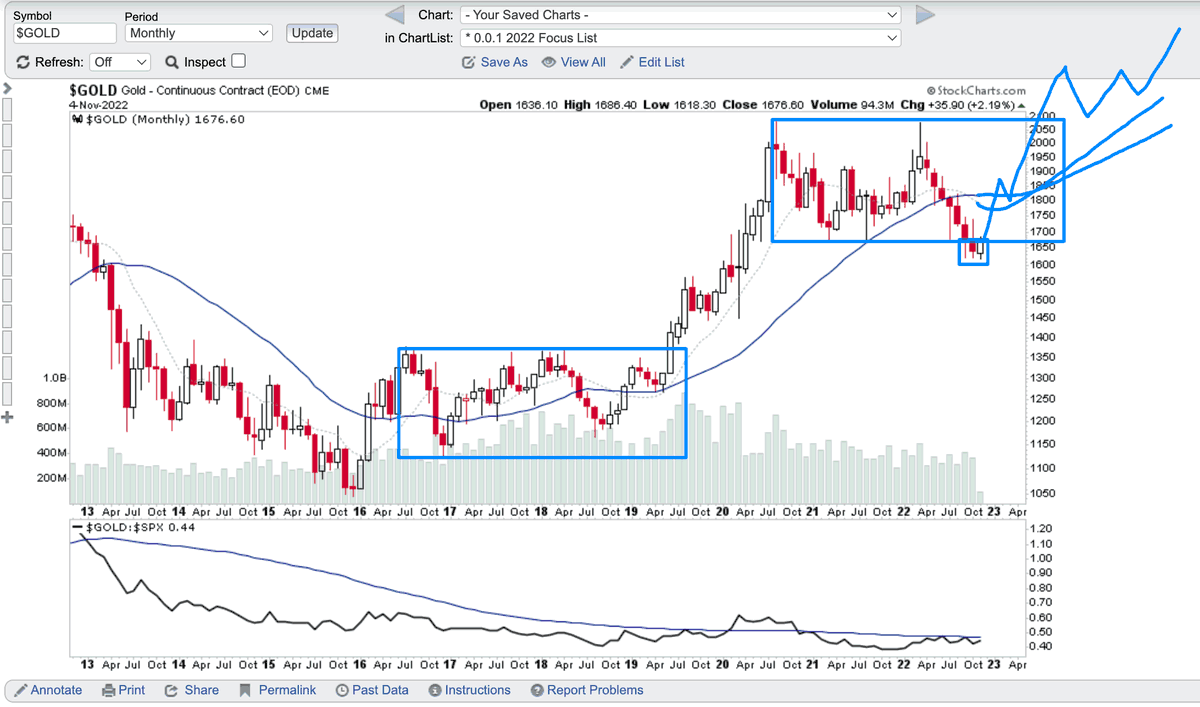
Task: Click the Save As pencil-box icon
Action: coord(469,62)
